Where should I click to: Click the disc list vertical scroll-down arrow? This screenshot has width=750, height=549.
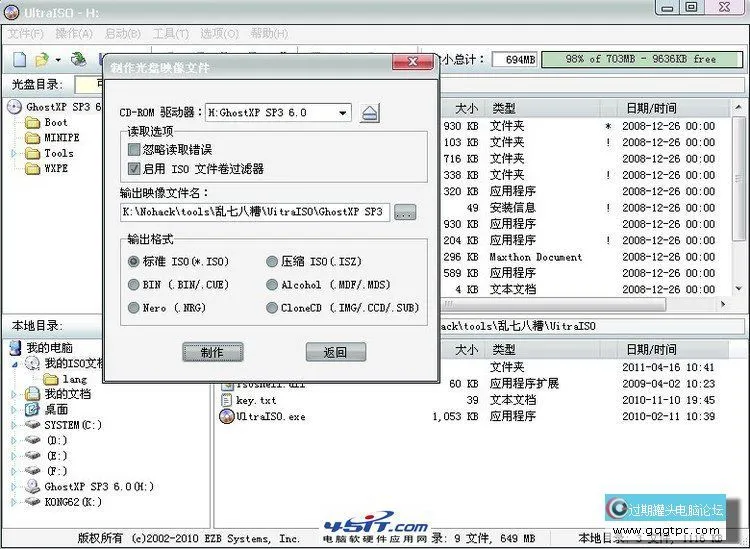(x=739, y=288)
